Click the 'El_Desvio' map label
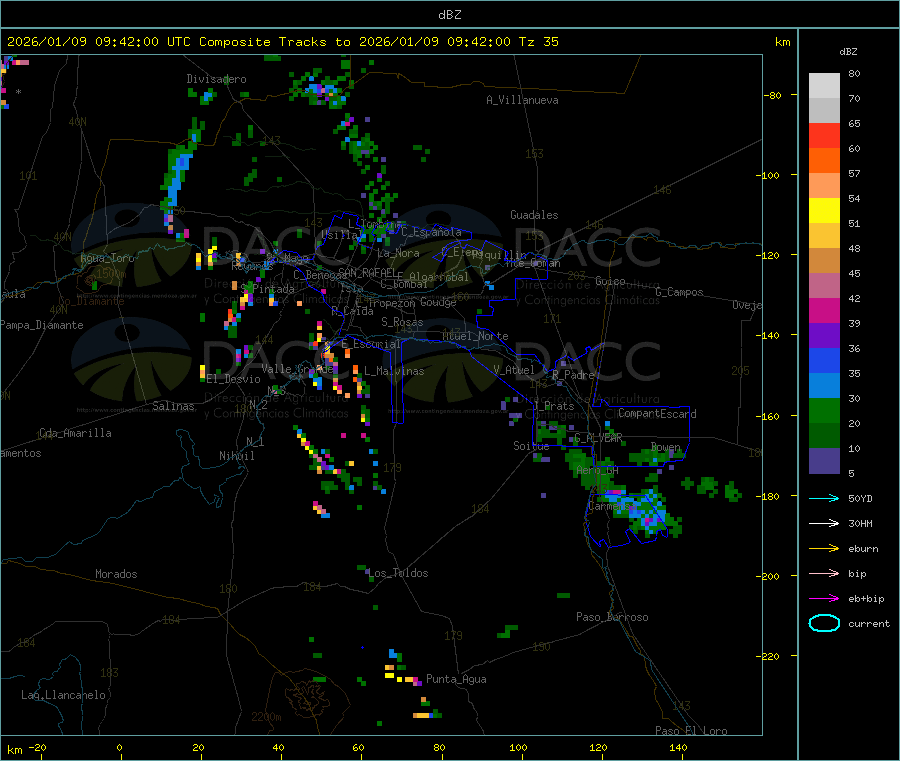This screenshot has height=761, width=900. pos(233,379)
